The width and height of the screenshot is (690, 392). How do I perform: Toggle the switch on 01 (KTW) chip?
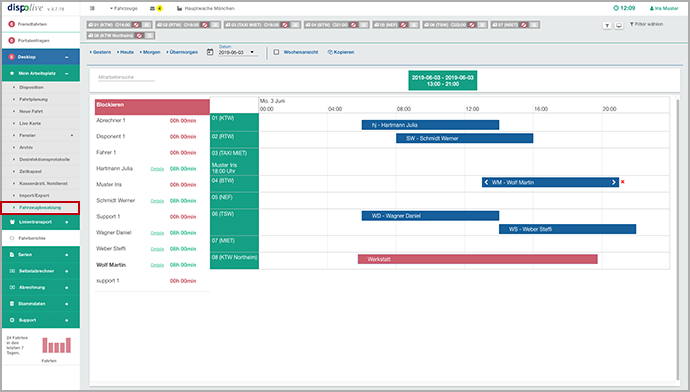coord(147,25)
